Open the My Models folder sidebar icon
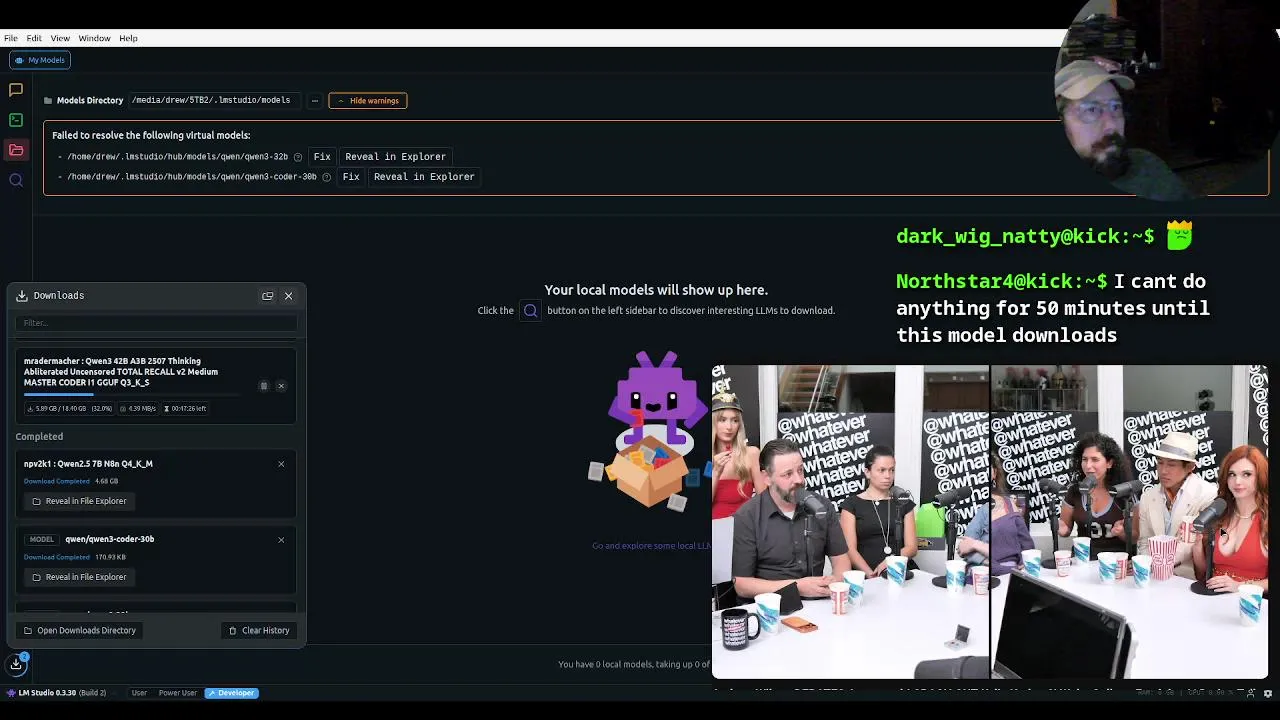 (x=16, y=150)
